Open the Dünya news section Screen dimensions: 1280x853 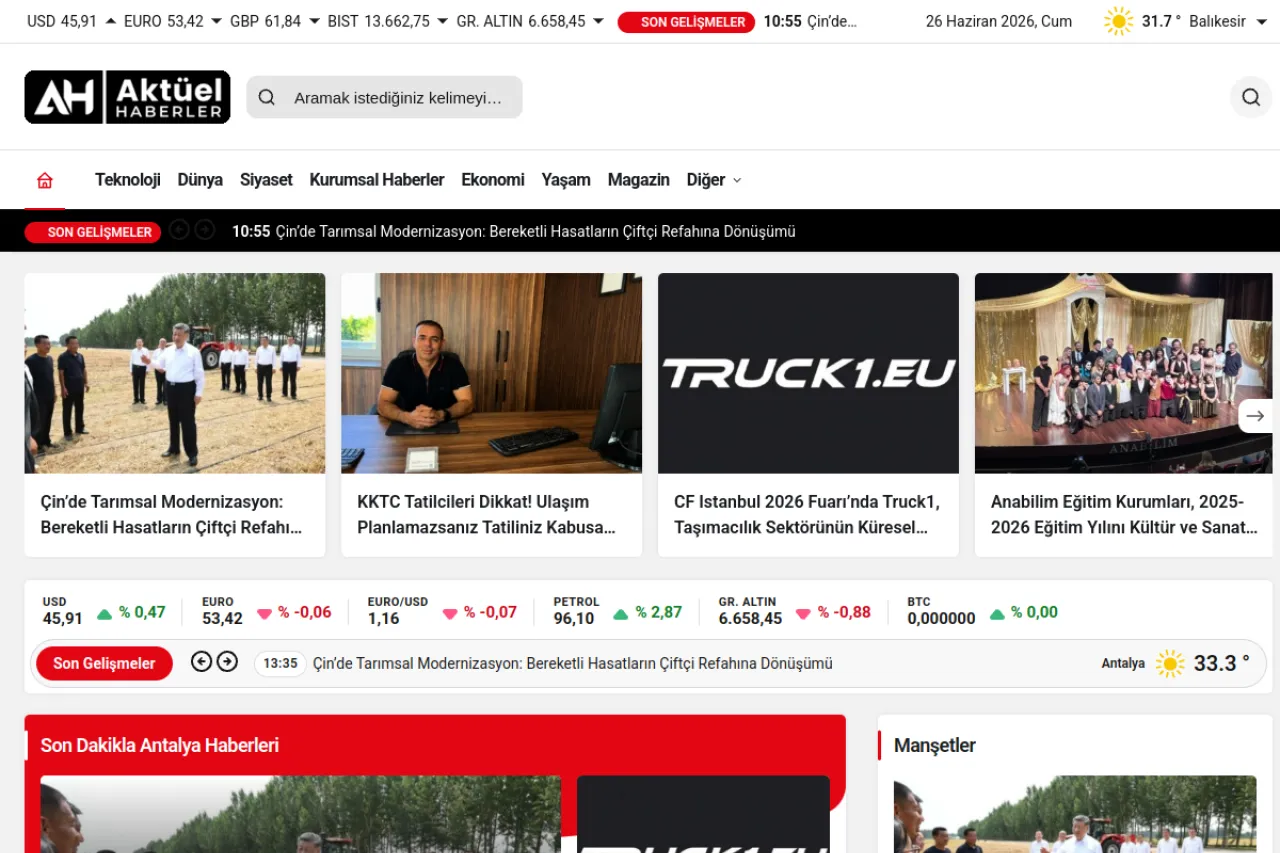[200, 180]
